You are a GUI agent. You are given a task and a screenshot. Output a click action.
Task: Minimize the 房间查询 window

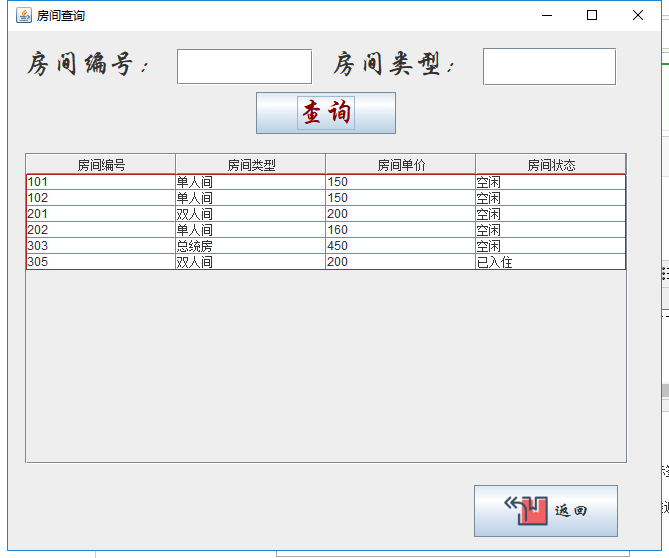tap(546, 15)
